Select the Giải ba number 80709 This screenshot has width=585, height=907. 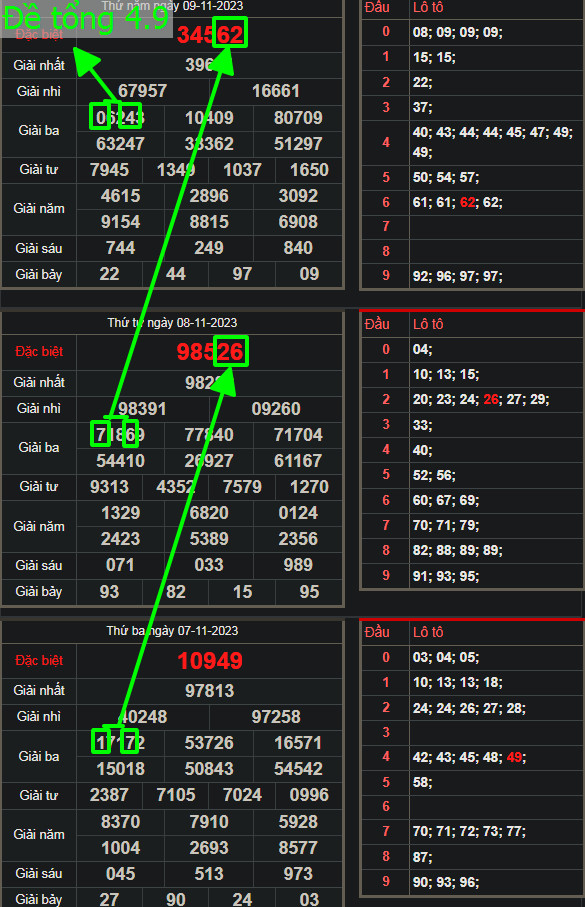point(298,118)
